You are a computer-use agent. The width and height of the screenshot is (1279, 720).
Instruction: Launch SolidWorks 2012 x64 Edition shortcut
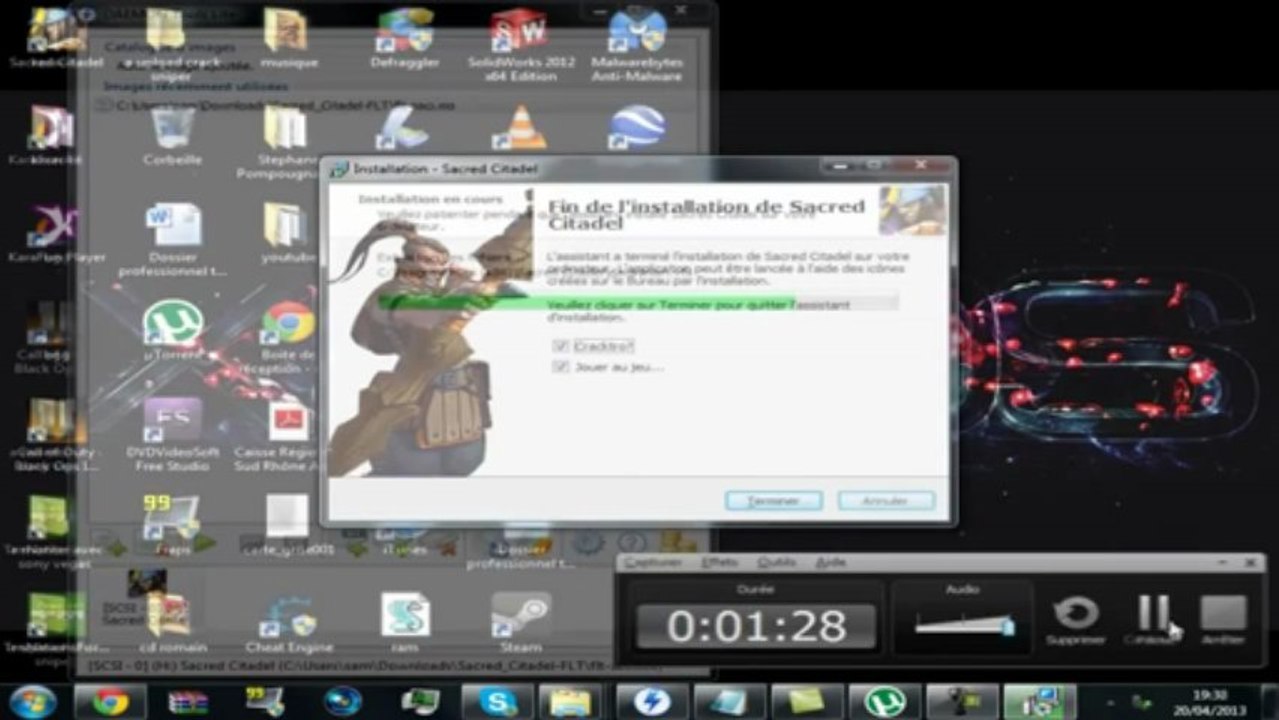[520, 45]
